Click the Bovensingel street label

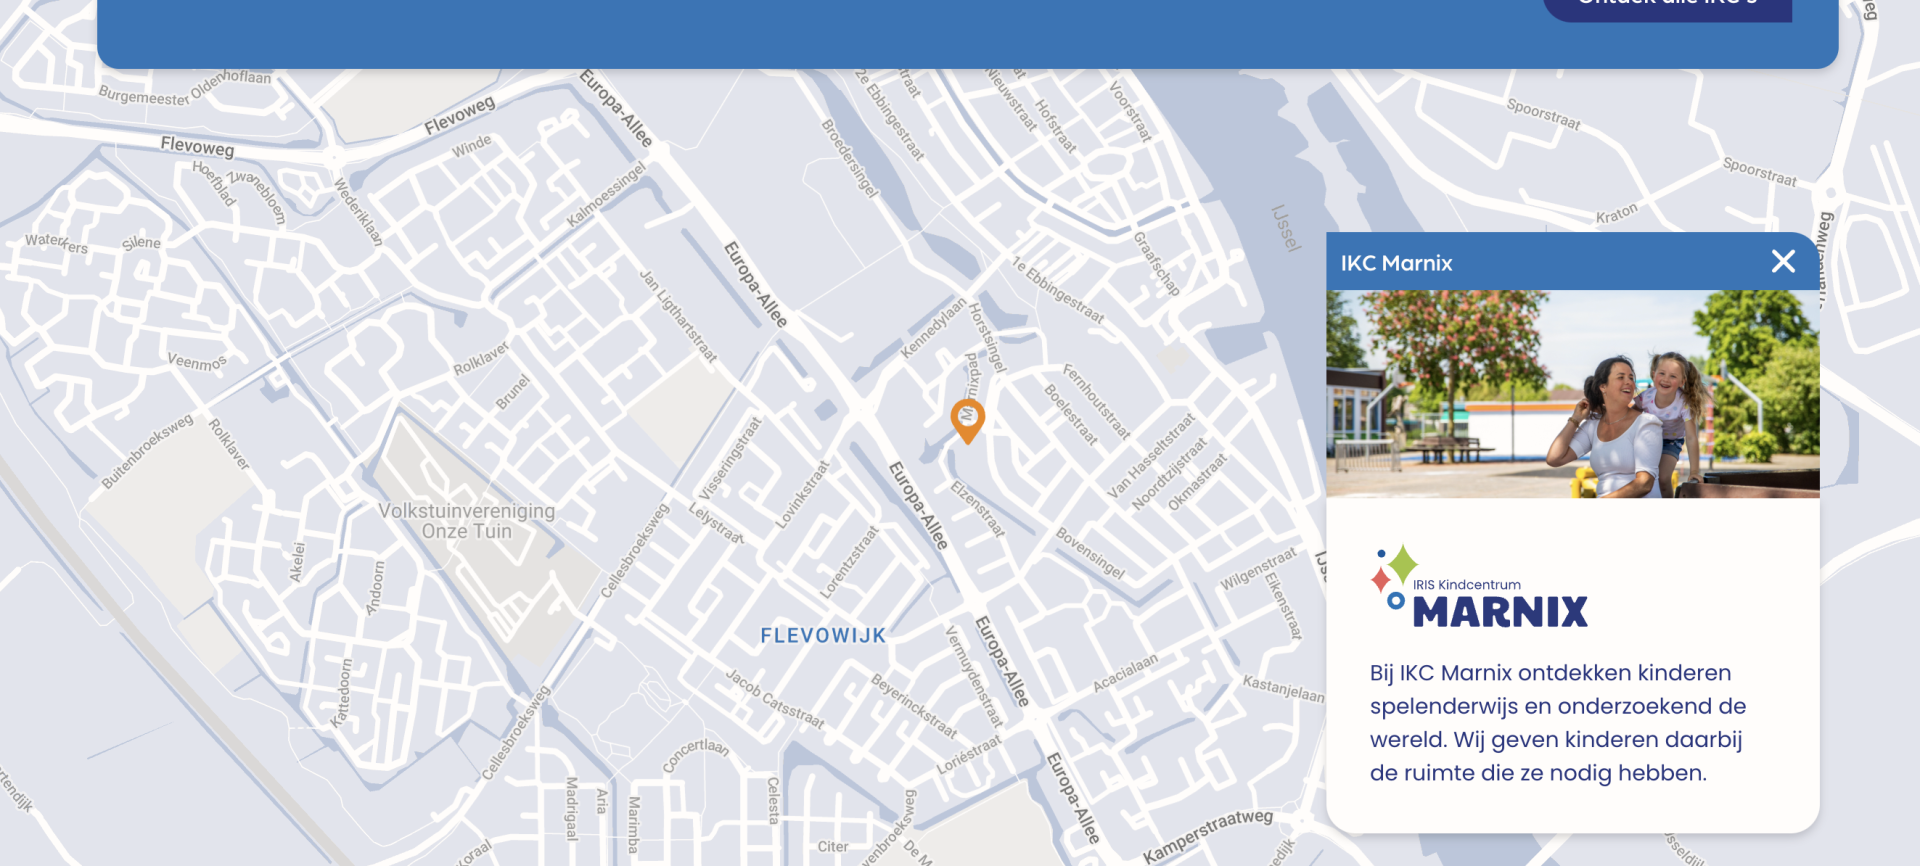tap(1090, 554)
